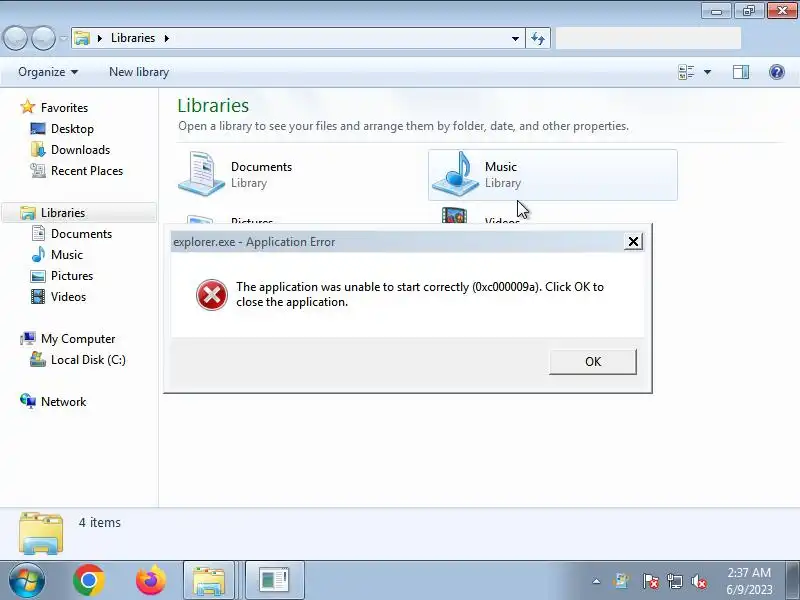This screenshot has width=800, height=600.
Task: Click OK in the Application Error dialog
Action: tap(592, 362)
